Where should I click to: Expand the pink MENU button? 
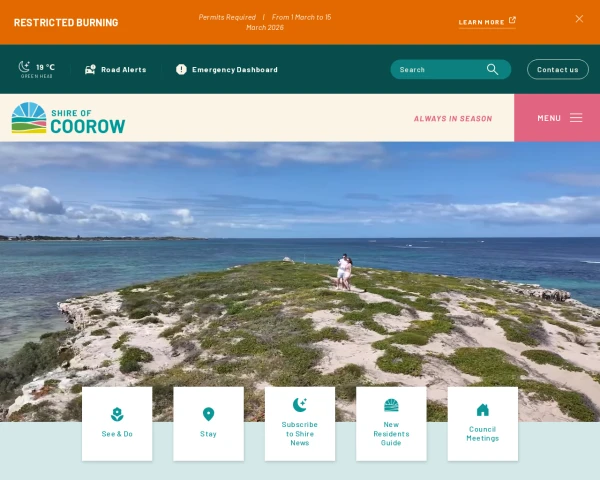pyautogui.click(x=557, y=118)
